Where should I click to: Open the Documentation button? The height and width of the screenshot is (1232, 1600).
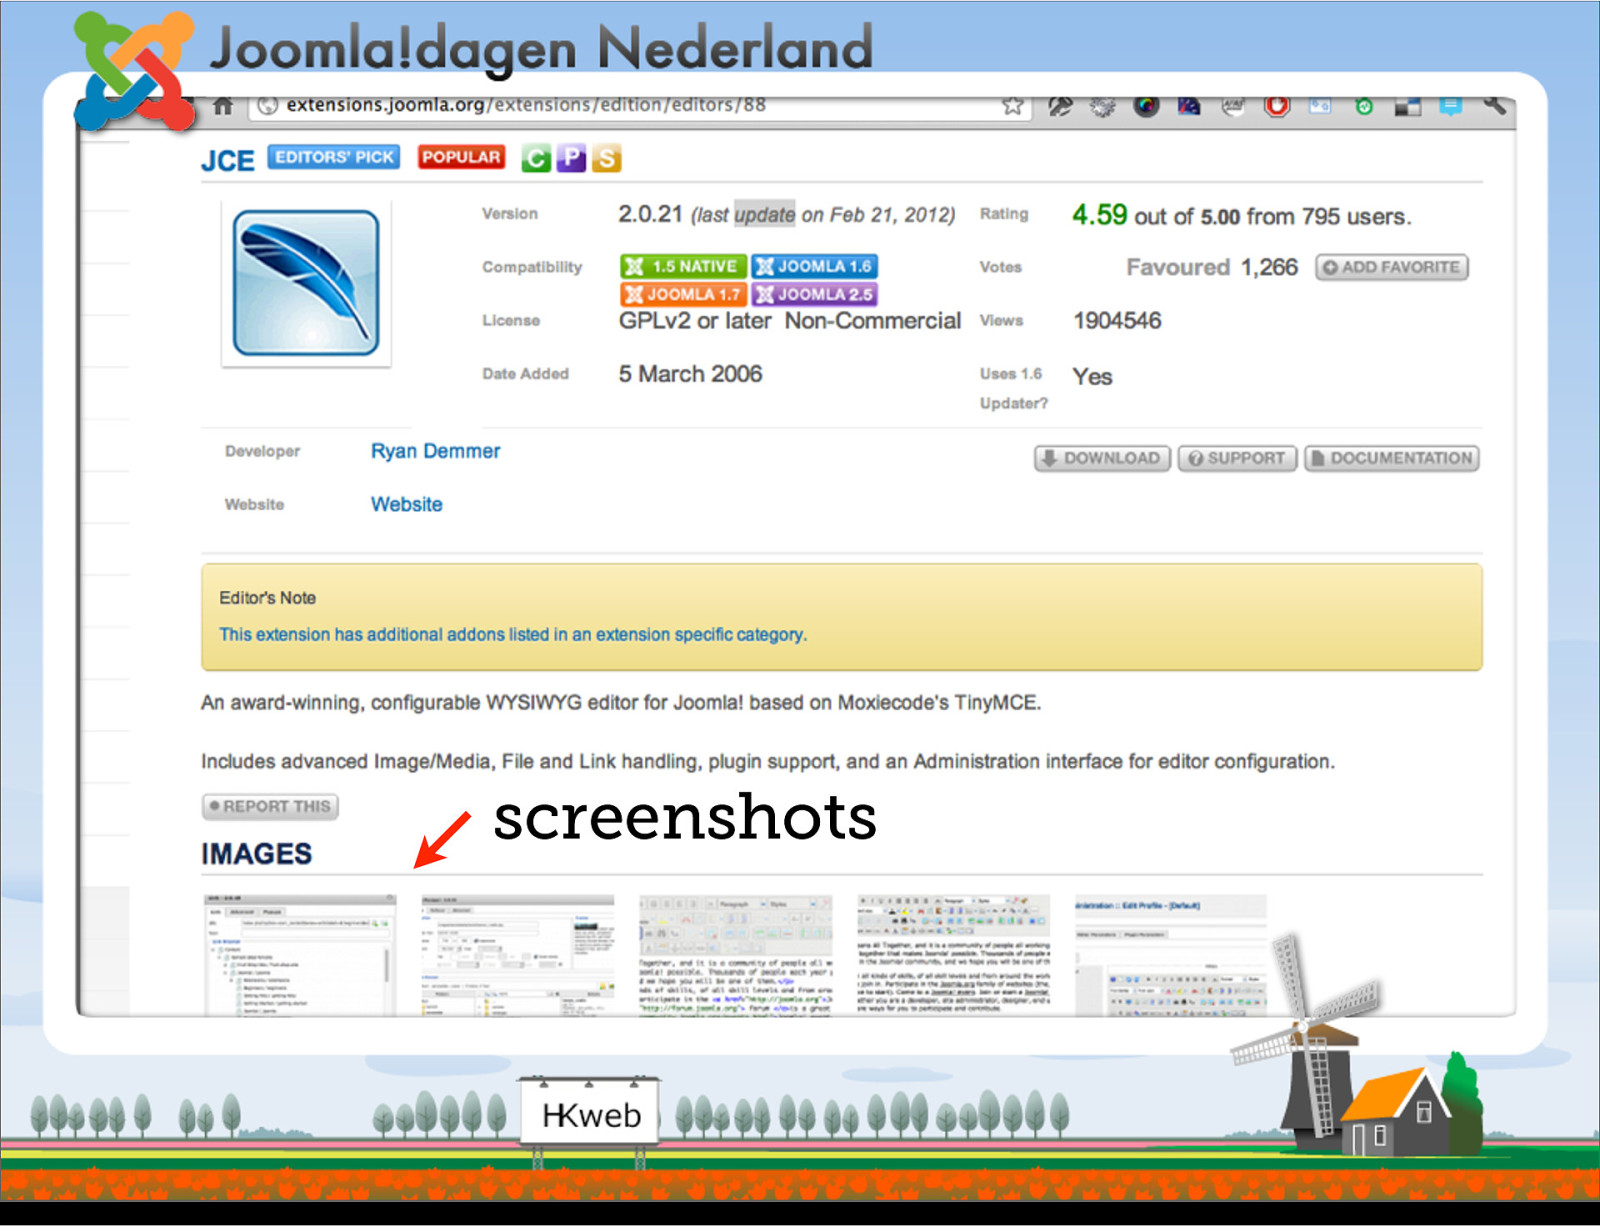pos(1392,458)
